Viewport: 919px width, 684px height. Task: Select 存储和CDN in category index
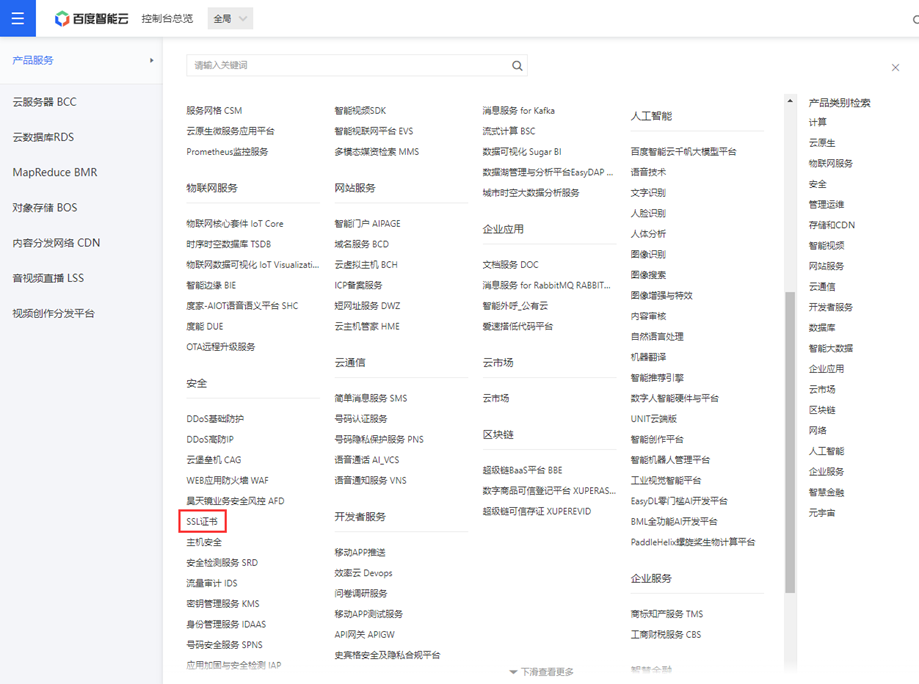[832, 225]
